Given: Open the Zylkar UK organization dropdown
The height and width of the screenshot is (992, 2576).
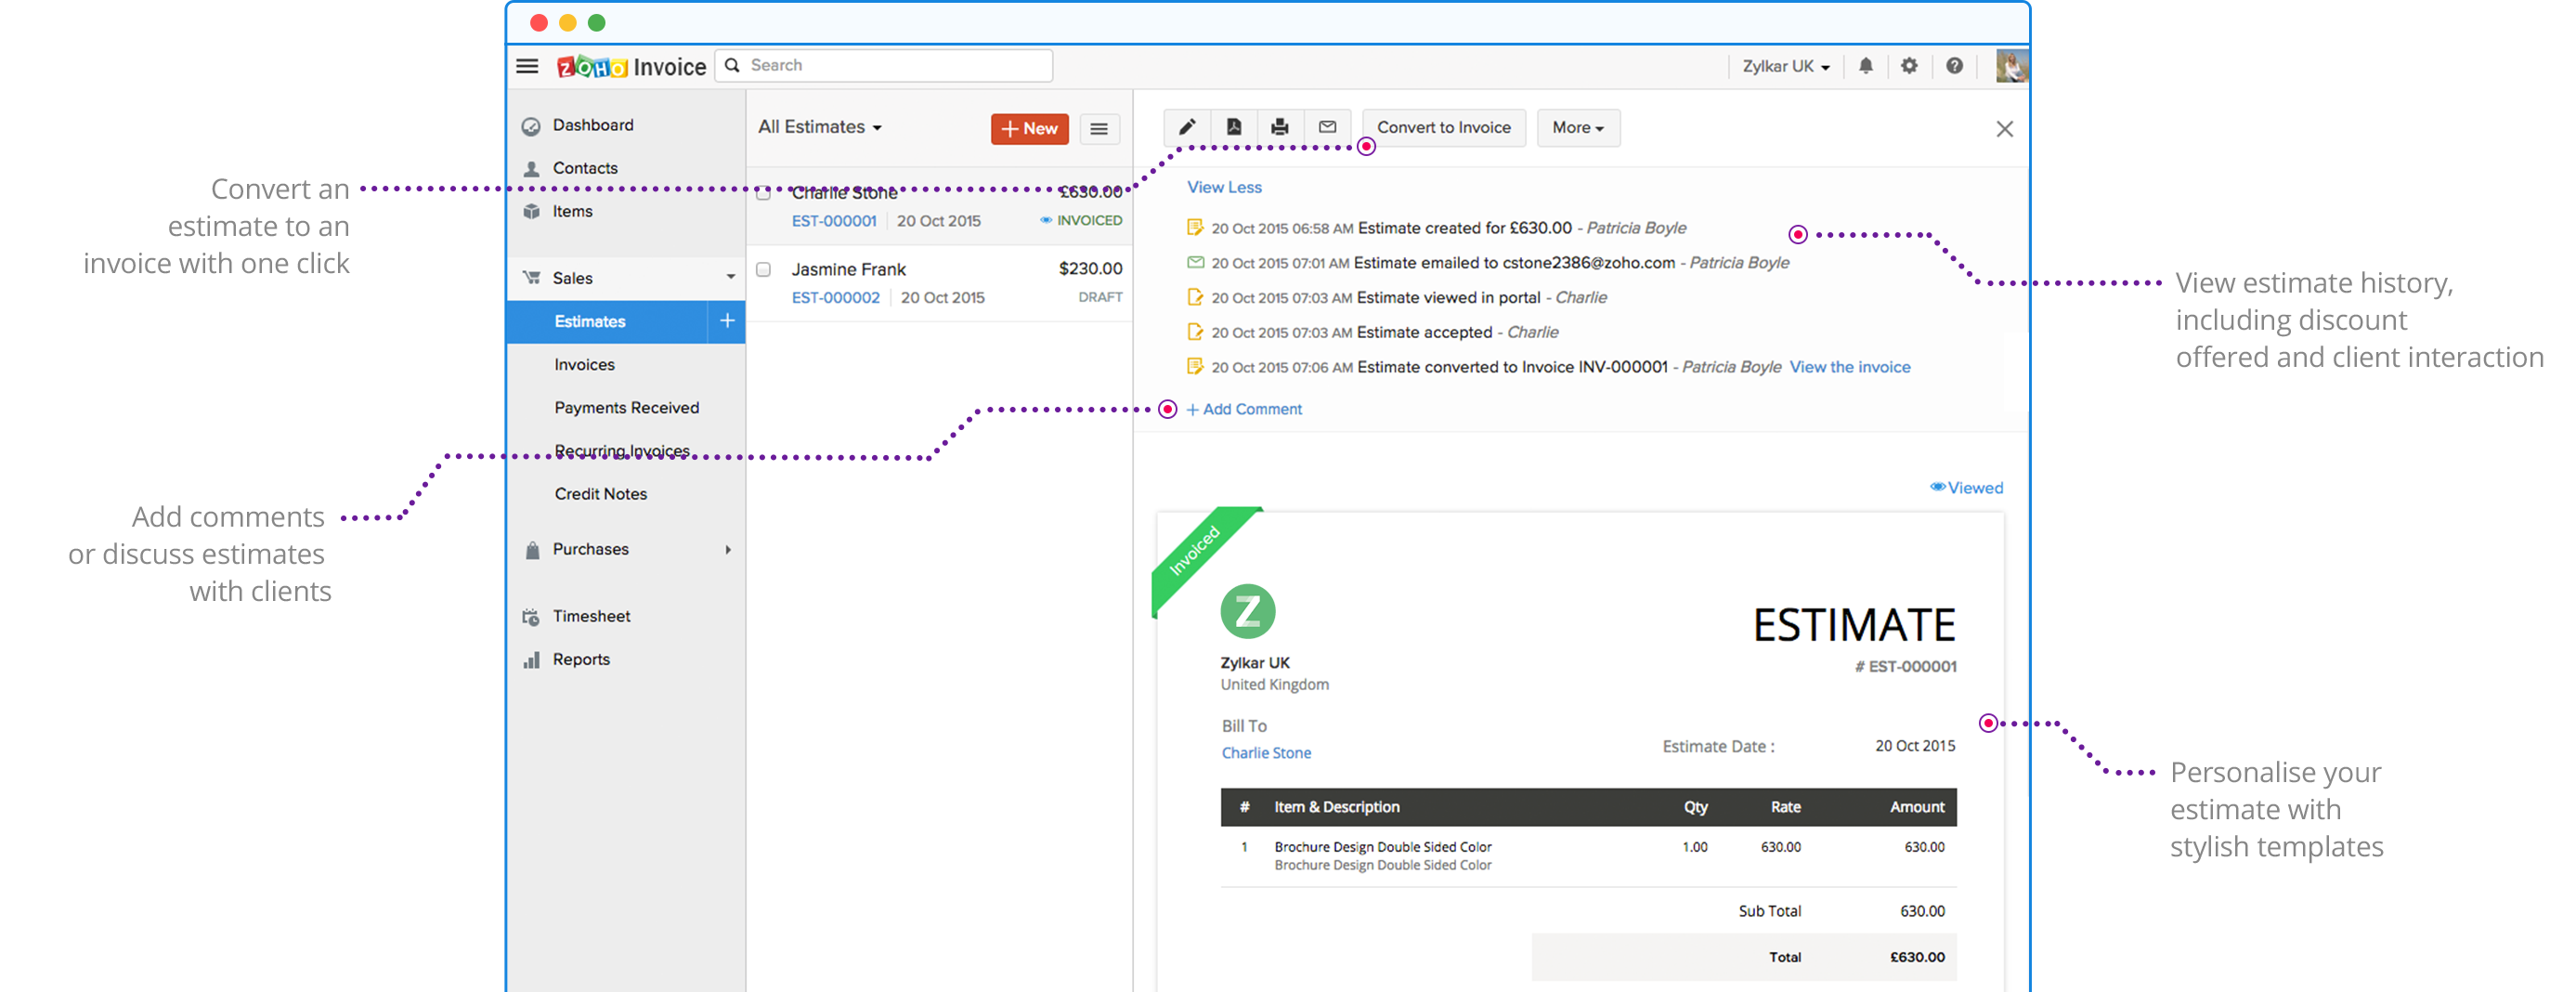Looking at the screenshot, I should coord(1785,66).
